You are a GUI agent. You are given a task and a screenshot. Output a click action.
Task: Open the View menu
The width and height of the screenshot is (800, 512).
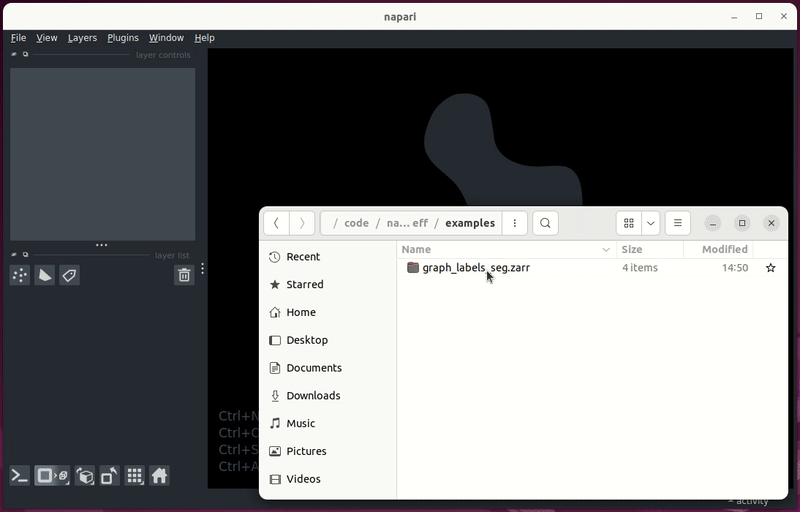[46, 38]
